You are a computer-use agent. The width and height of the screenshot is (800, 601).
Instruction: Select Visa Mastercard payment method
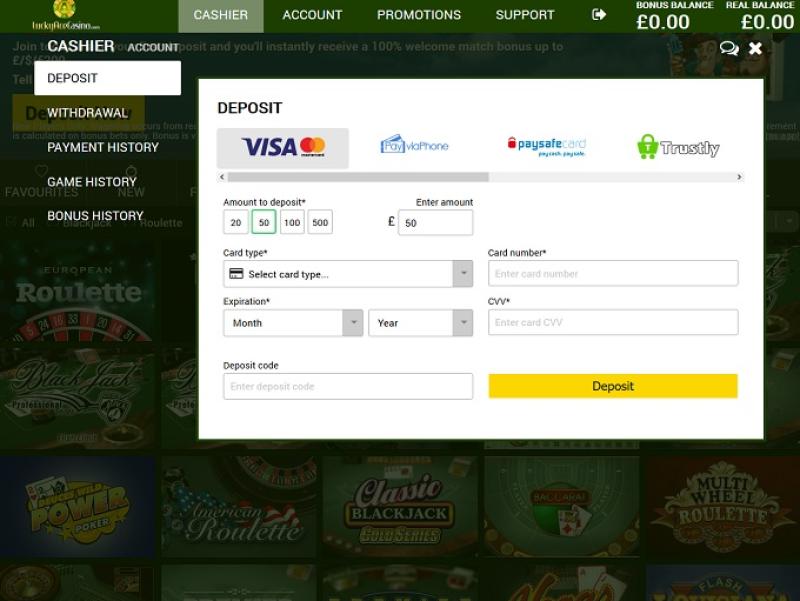click(x=283, y=148)
